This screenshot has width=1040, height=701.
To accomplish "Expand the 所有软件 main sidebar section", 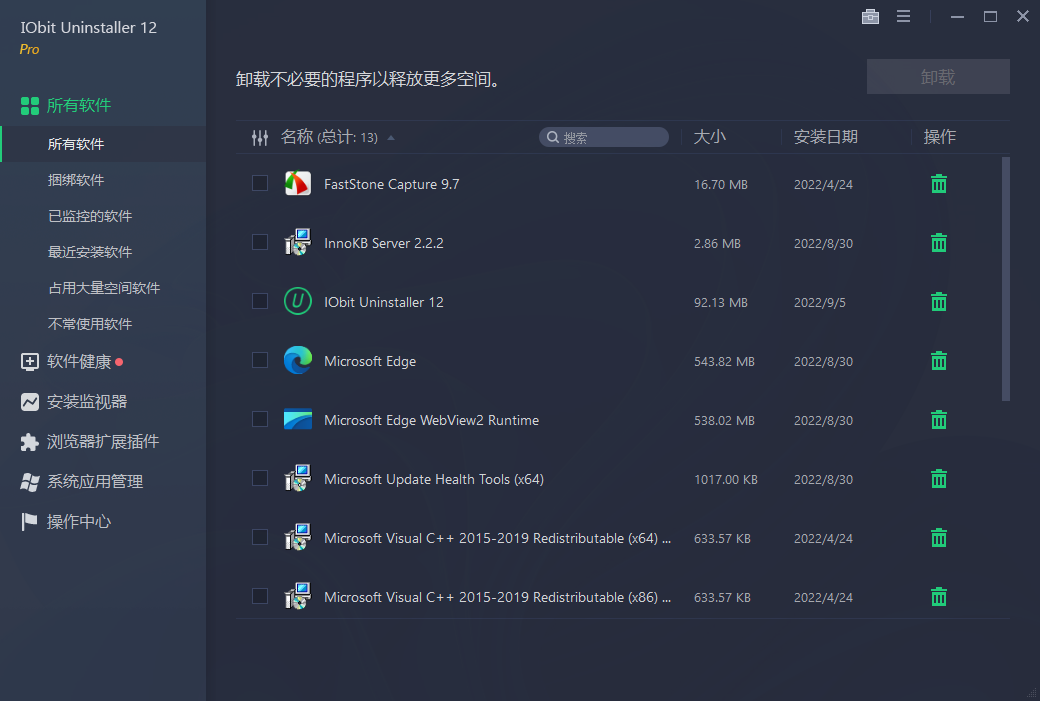I will 66,105.
